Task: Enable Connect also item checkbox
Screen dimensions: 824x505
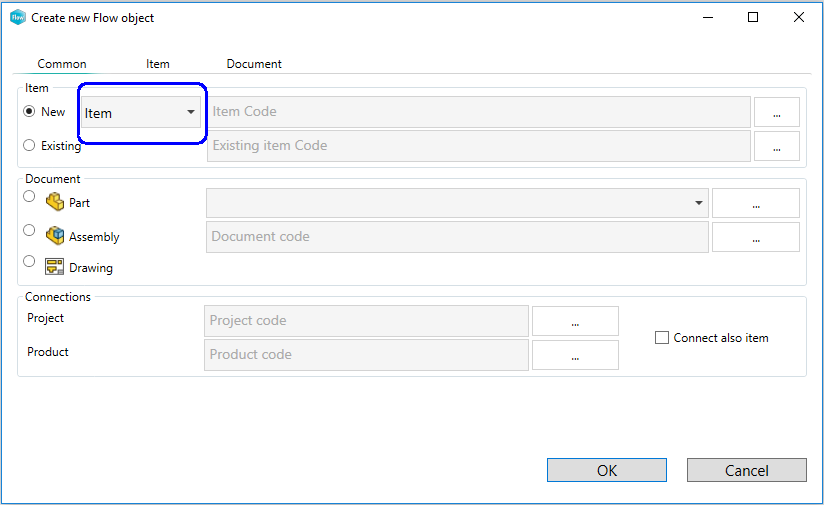Action: click(661, 338)
